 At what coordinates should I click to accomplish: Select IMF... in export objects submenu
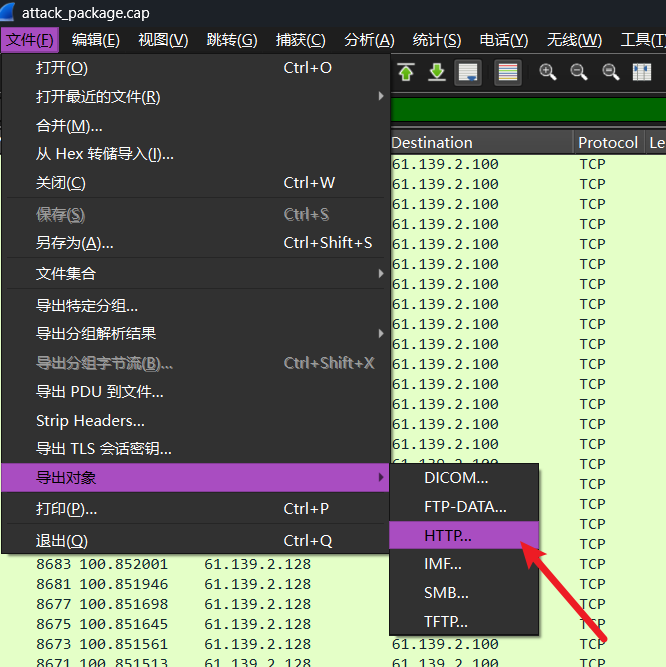tap(464, 564)
